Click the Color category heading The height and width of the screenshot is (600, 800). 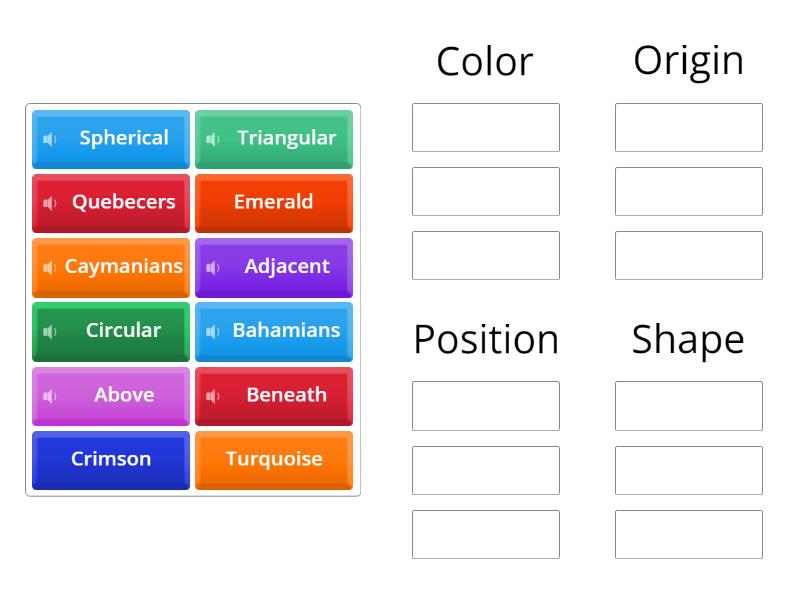tap(485, 61)
